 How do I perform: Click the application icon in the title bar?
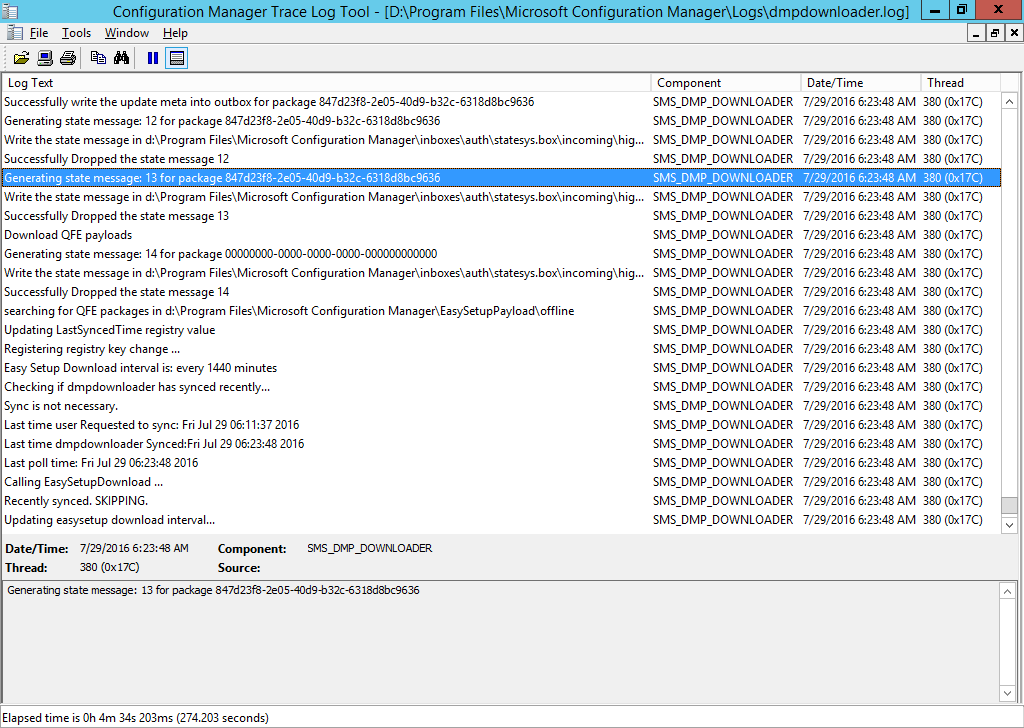tap(10, 10)
